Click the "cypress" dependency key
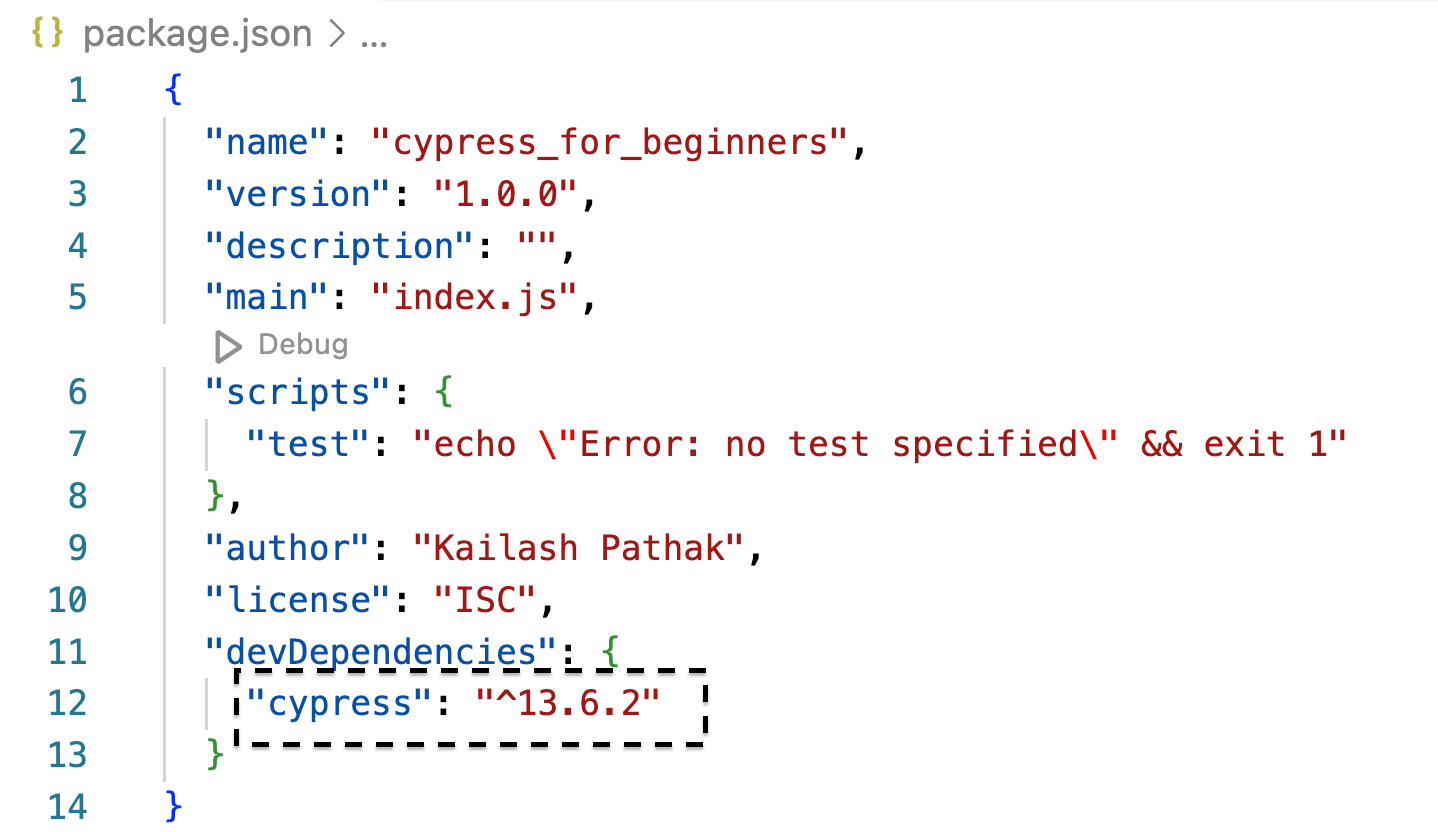The width and height of the screenshot is (1438, 832). pos(340,703)
